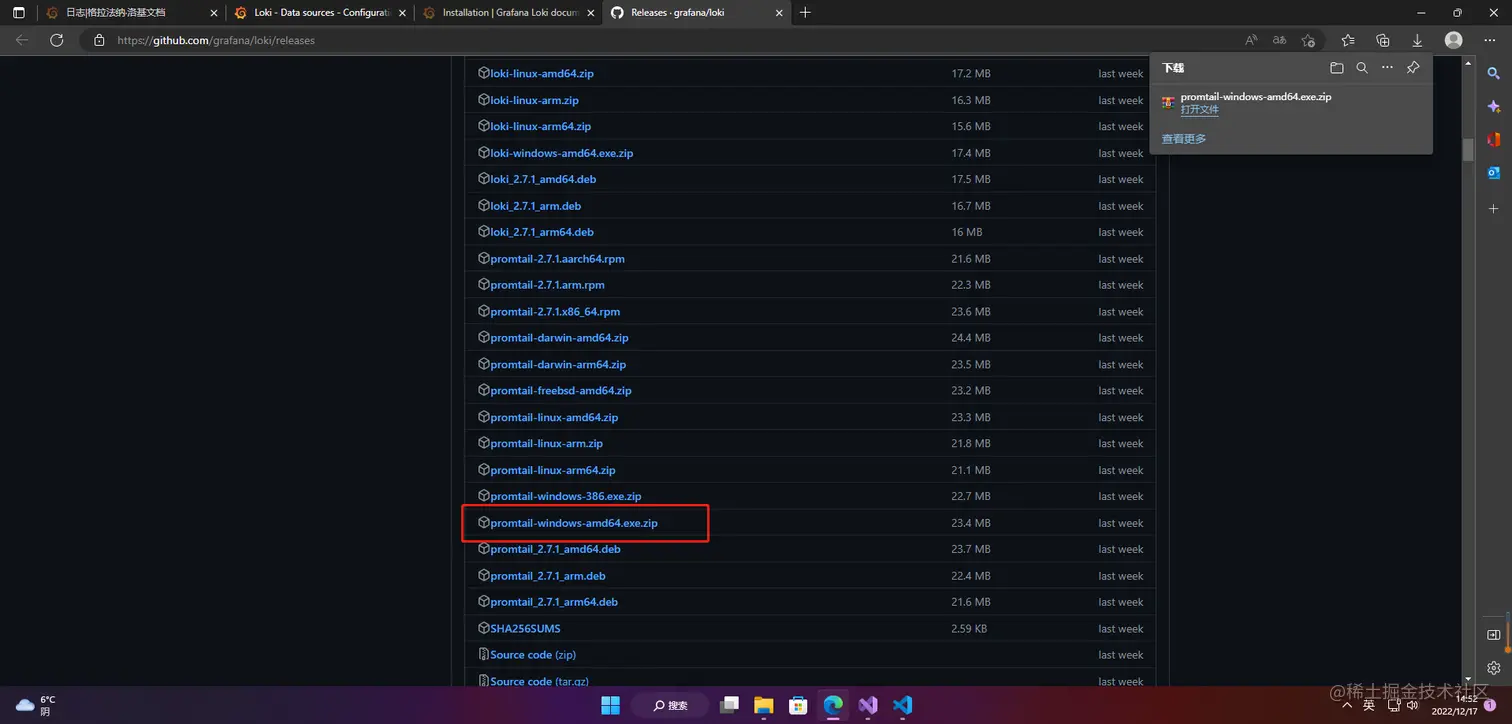The height and width of the screenshot is (724, 1512).
Task: Open the favorites list icon
Action: pos(1348,40)
